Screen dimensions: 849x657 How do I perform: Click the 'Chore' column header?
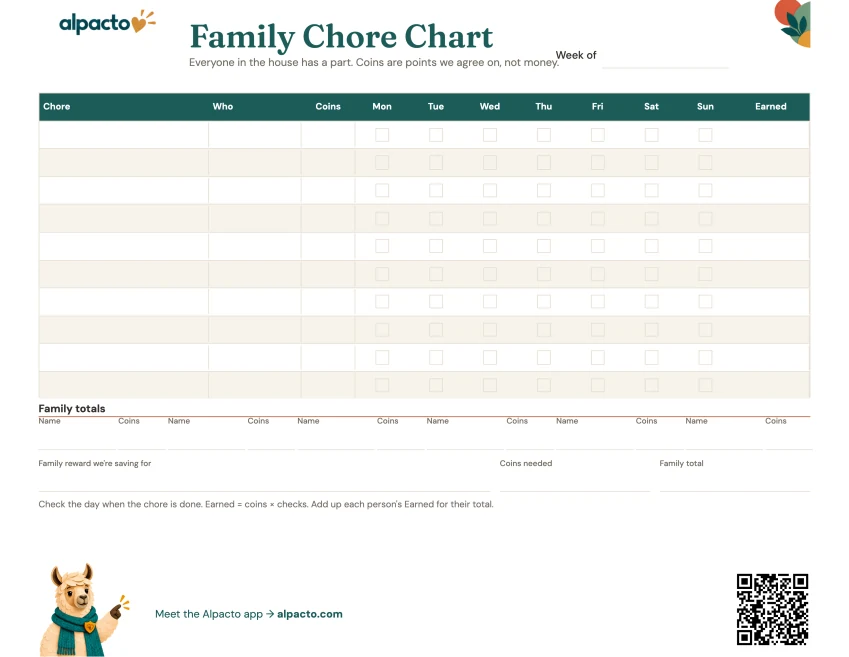tap(57, 106)
